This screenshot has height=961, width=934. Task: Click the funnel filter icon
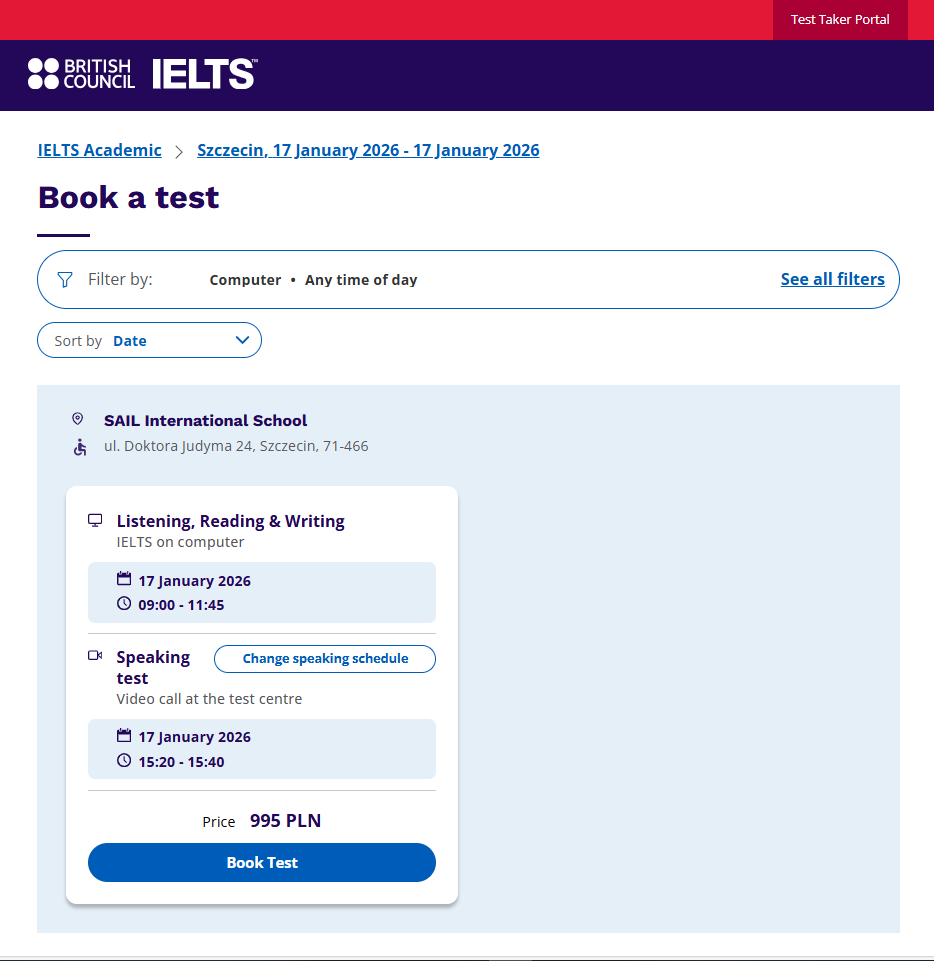click(65, 280)
